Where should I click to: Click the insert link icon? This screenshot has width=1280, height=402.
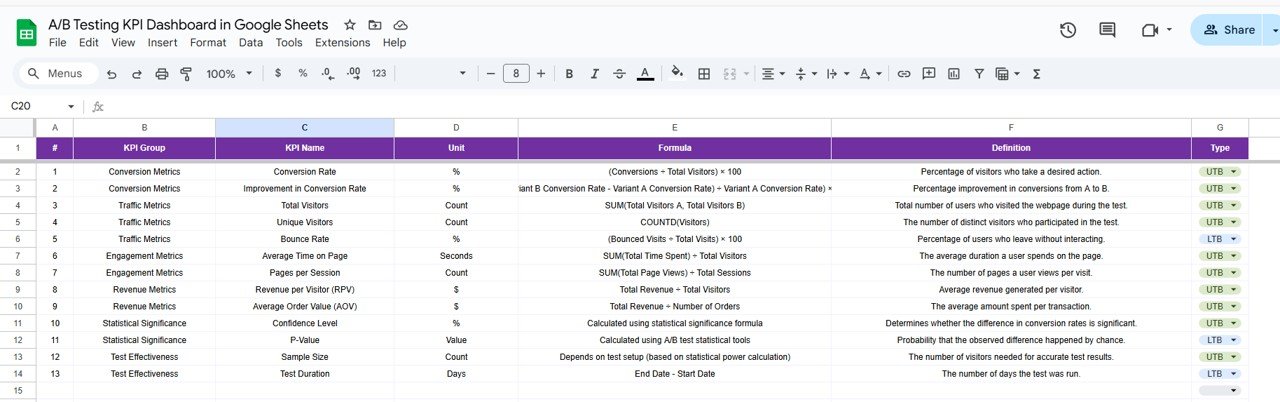click(x=904, y=74)
